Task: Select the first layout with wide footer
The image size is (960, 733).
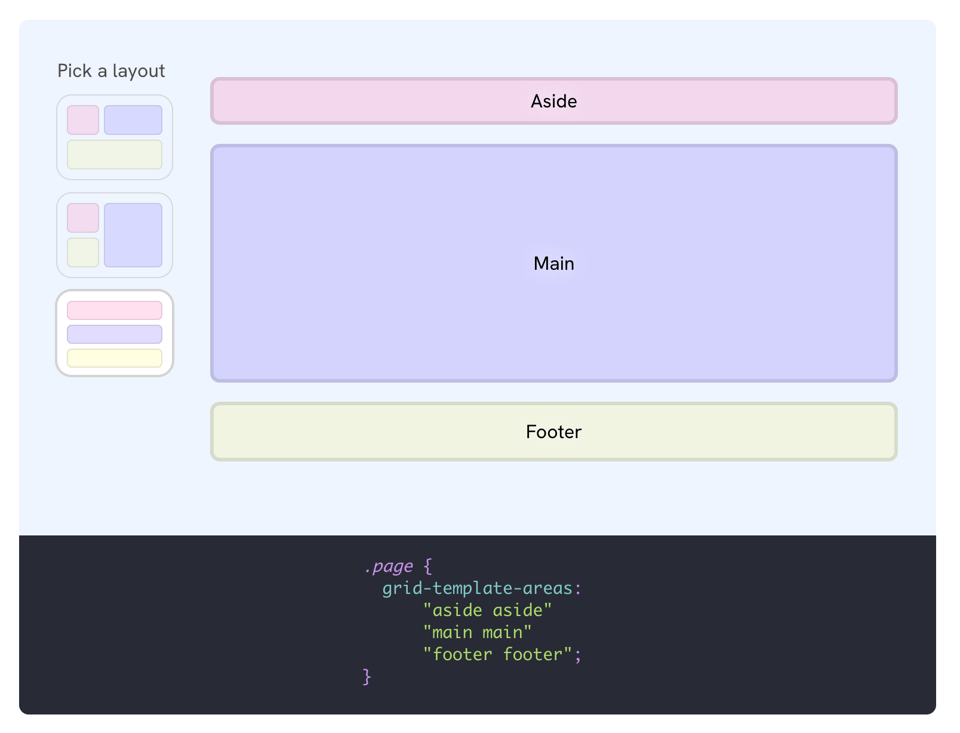Action: tap(114, 137)
